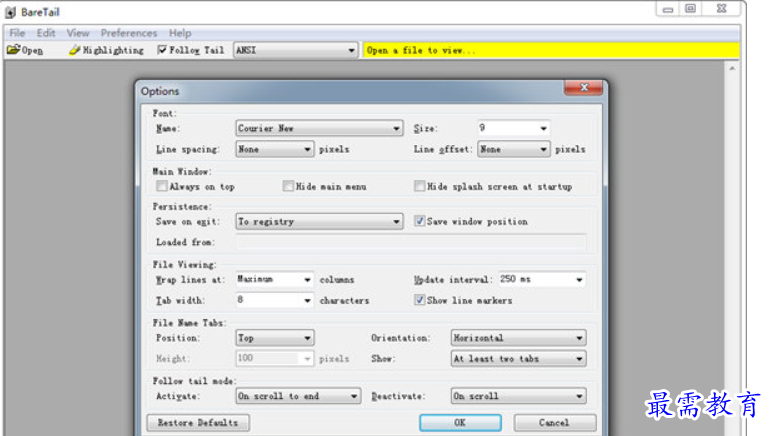Maximize the BareTail window

[x=691, y=9]
